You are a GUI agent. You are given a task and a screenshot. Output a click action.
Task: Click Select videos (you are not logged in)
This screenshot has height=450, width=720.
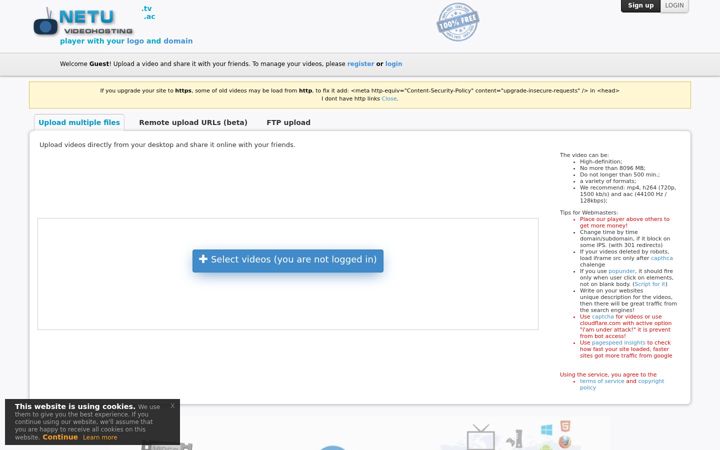[288, 260]
